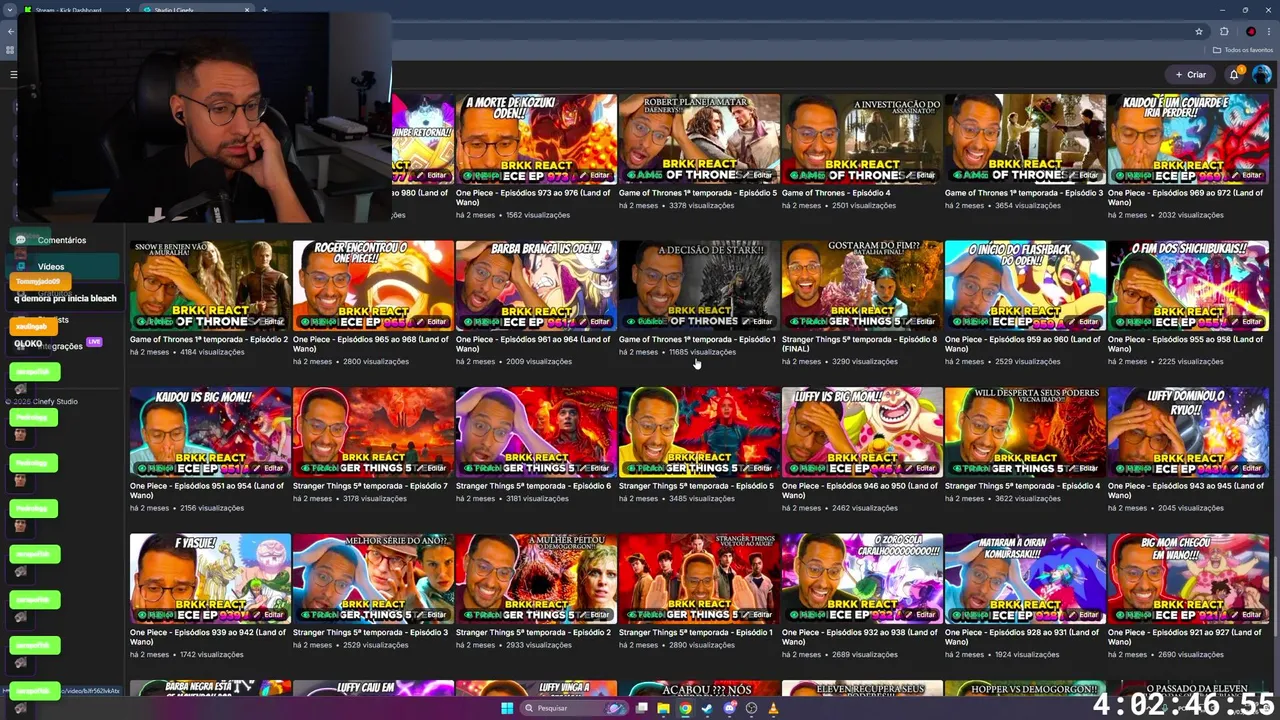
Task: Bookmark this page with the star icon
Action: (1199, 31)
